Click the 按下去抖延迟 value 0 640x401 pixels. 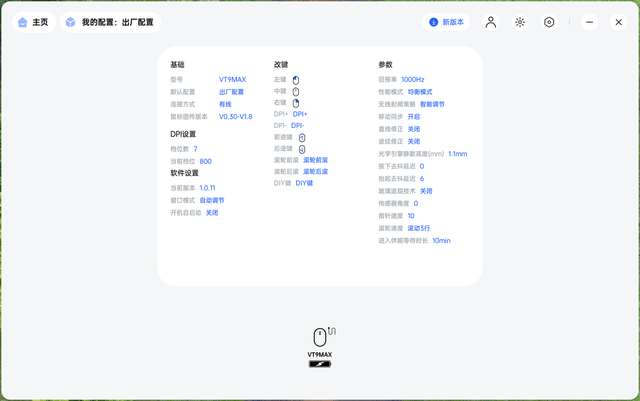pos(422,166)
